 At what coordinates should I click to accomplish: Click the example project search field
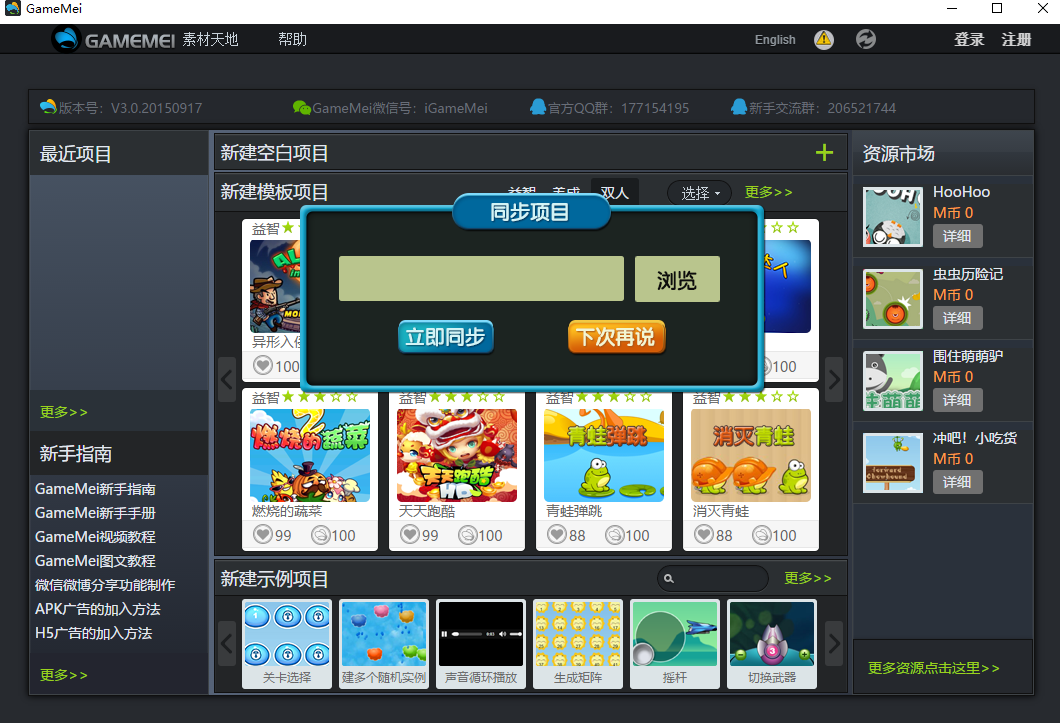[713, 578]
